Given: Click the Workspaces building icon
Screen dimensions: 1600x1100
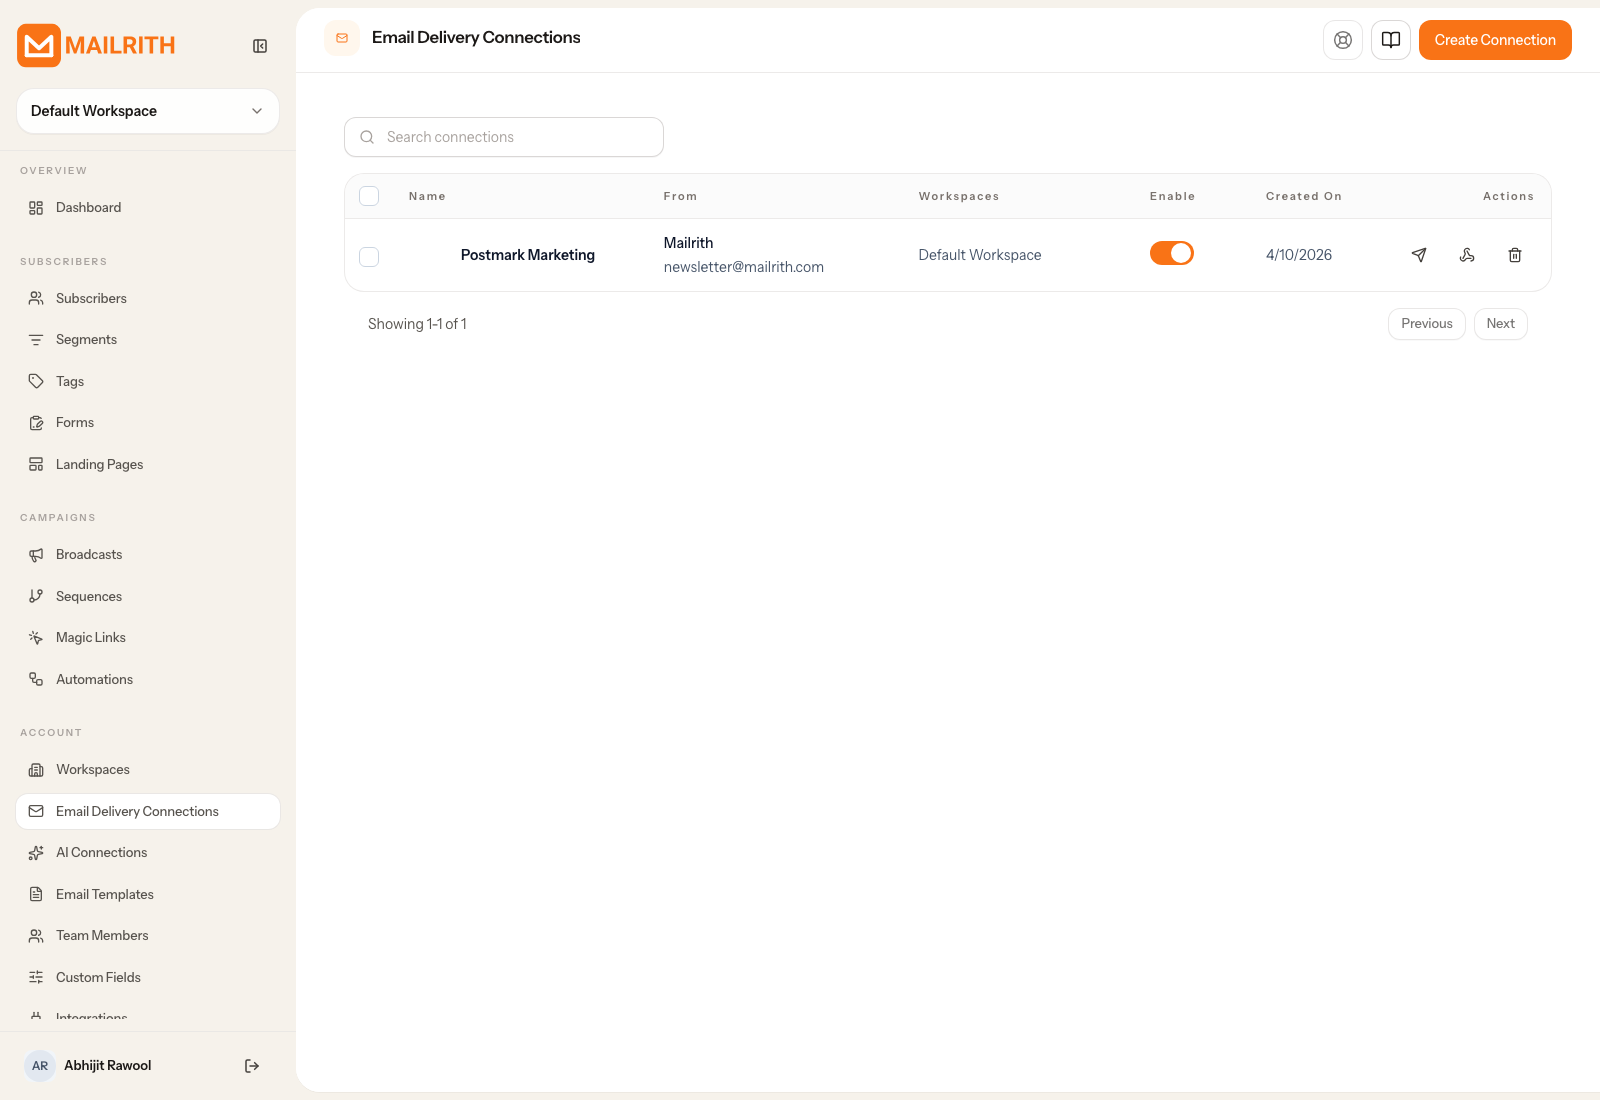Looking at the screenshot, I should coord(36,770).
